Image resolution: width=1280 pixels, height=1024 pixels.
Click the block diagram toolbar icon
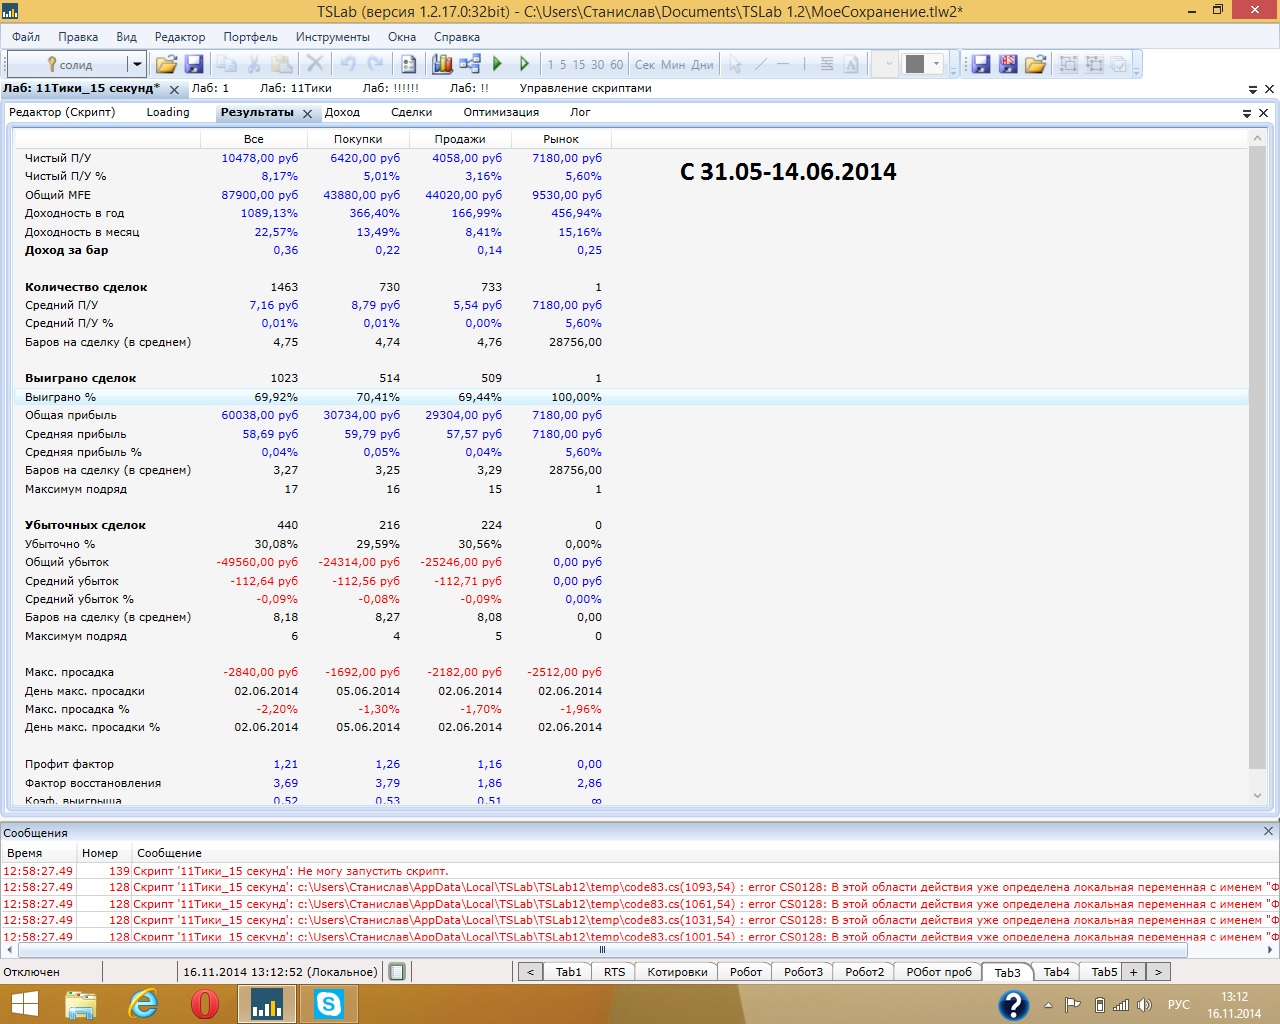click(470, 64)
